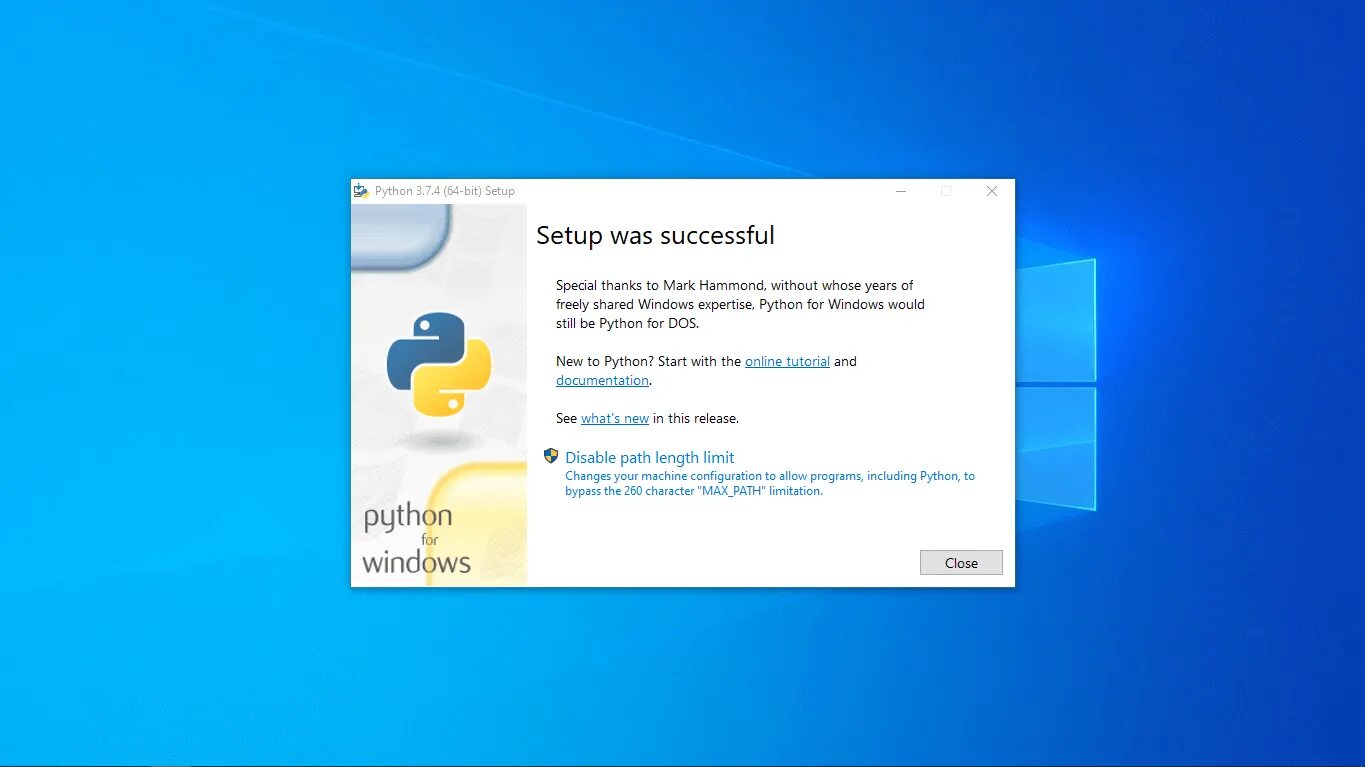Viewport: 1365px width, 767px height.
Task: Click the Close button in Python Setup
Action: pyautogui.click(x=961, y=563)
